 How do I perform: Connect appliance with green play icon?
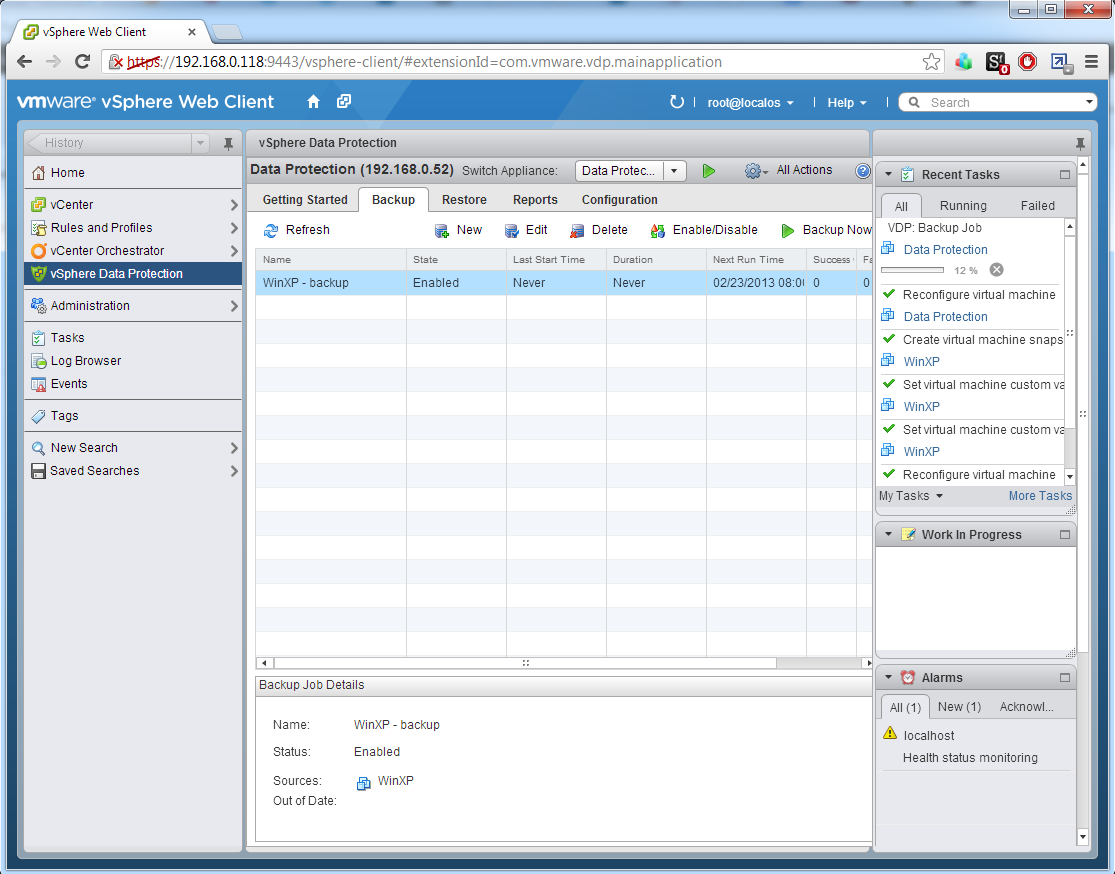pos(708,171)
